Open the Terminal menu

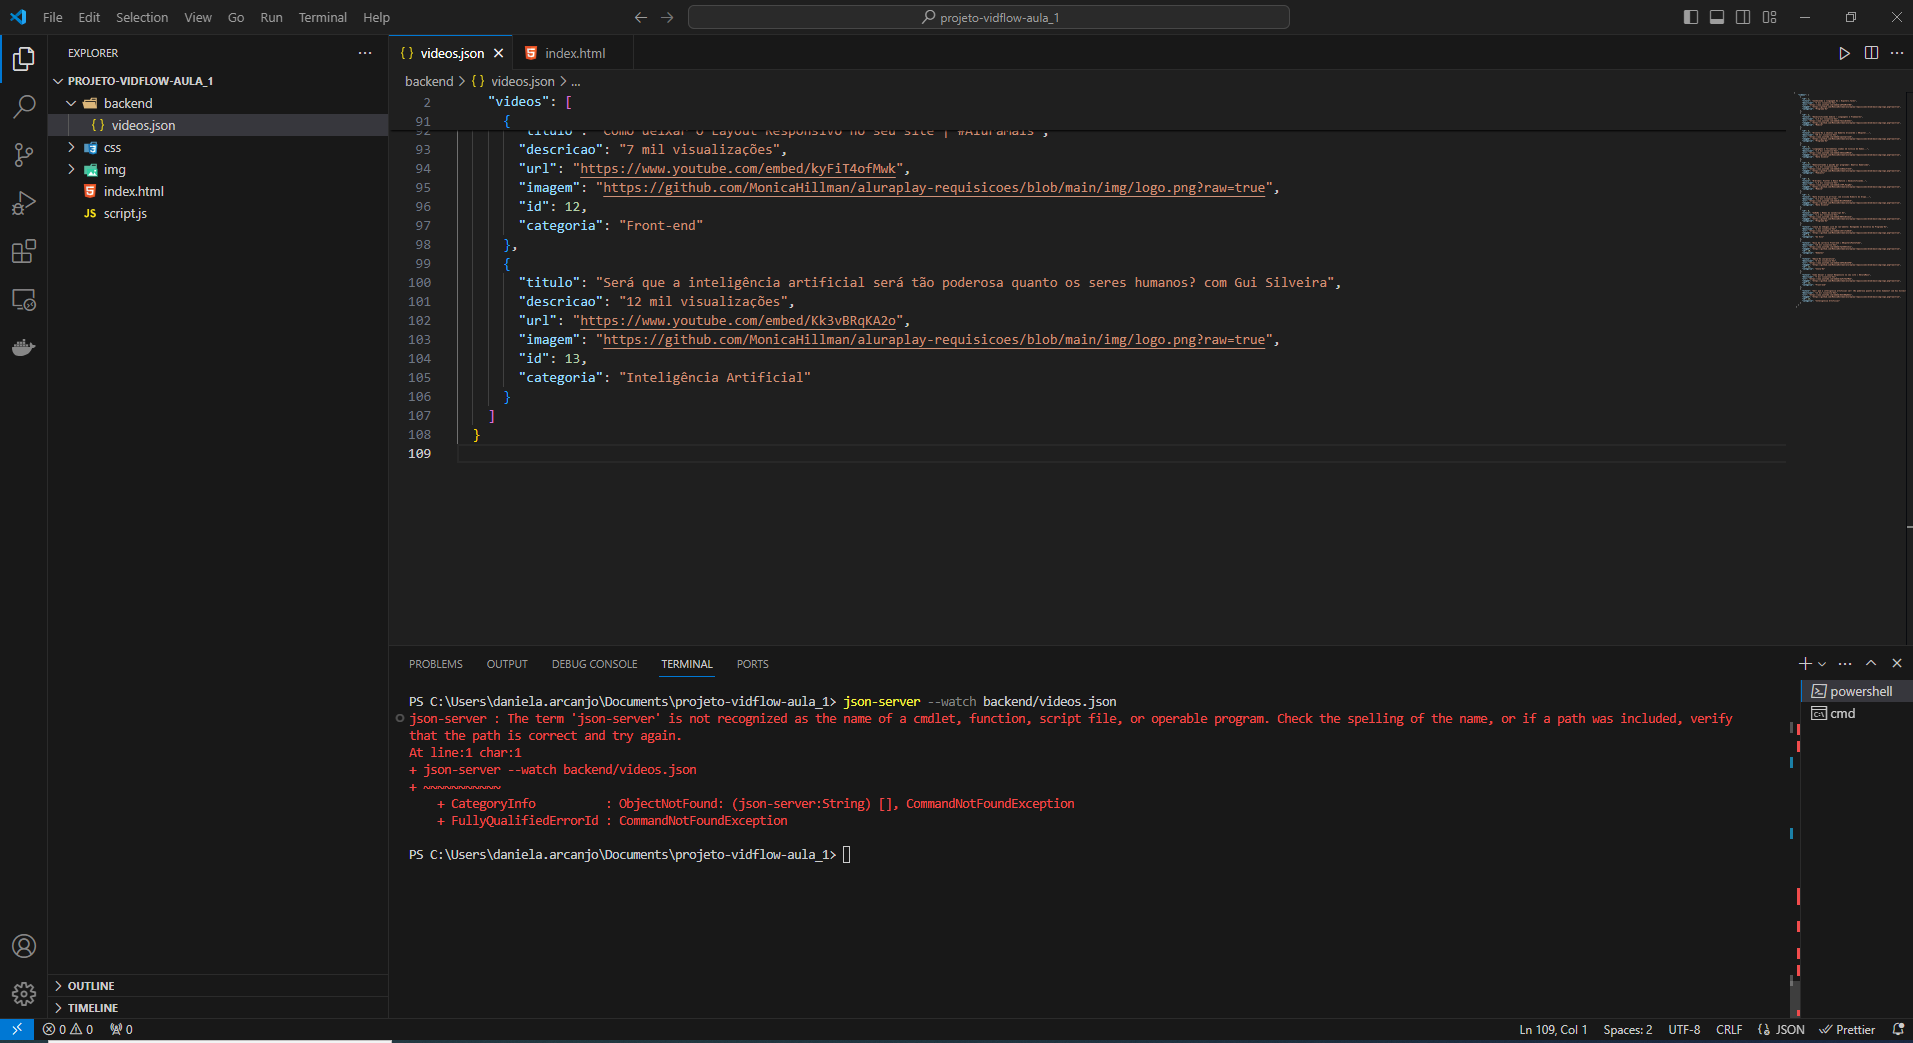[x=322, y=17]
